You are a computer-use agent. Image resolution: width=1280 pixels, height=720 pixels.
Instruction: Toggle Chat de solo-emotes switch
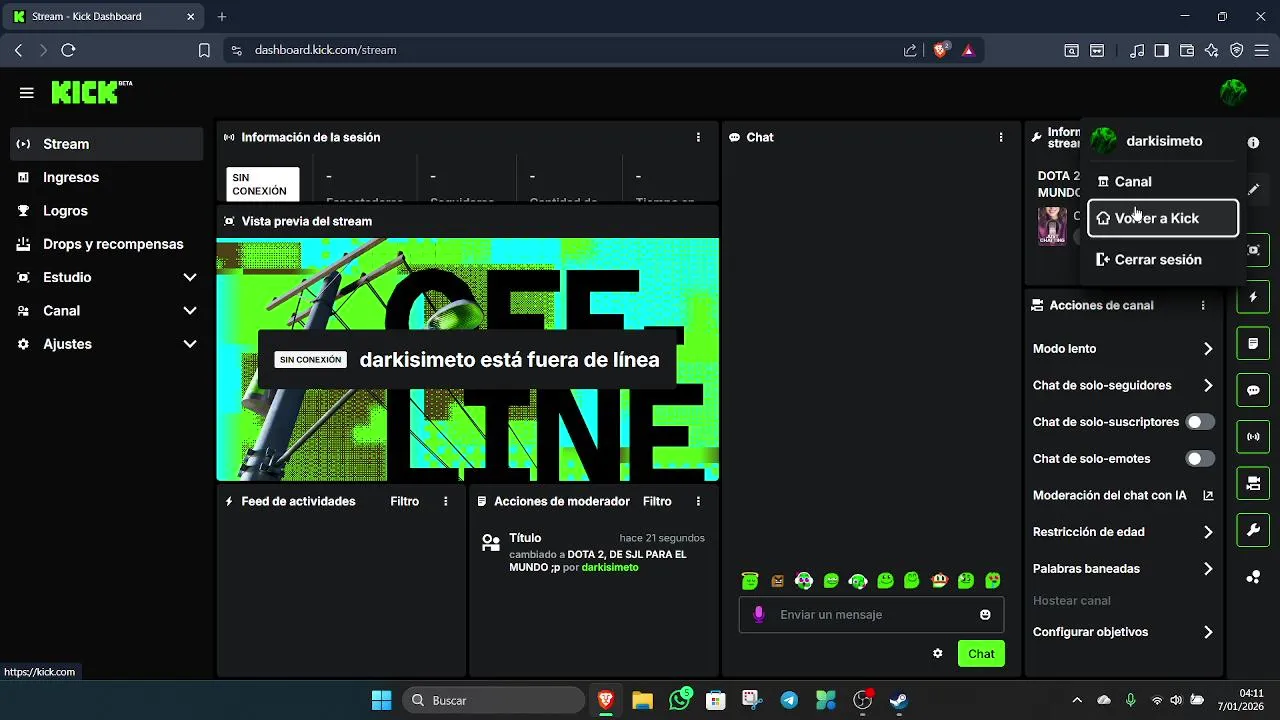tap(1200, 459)
